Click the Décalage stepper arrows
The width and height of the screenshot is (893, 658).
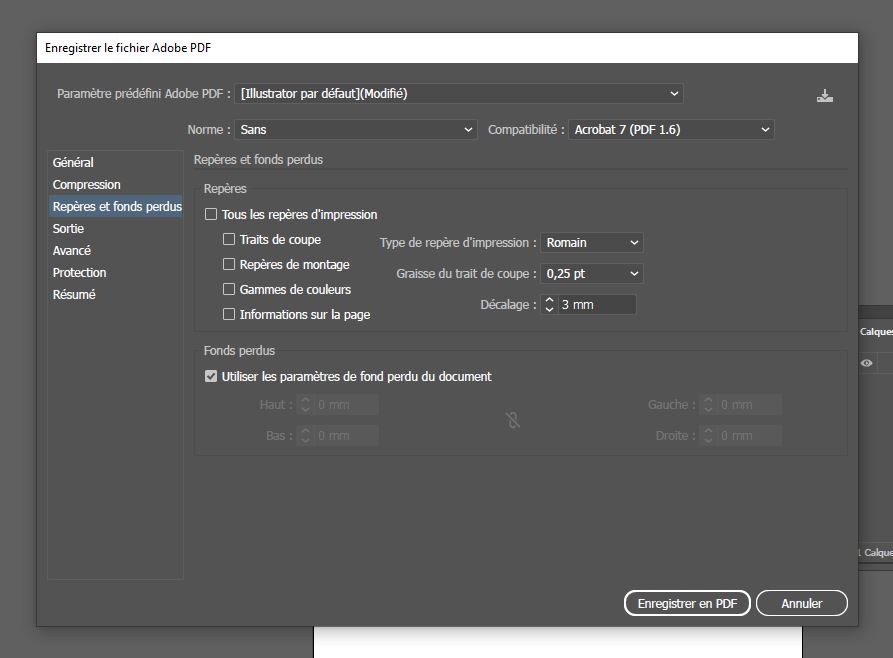pos(549,304)
